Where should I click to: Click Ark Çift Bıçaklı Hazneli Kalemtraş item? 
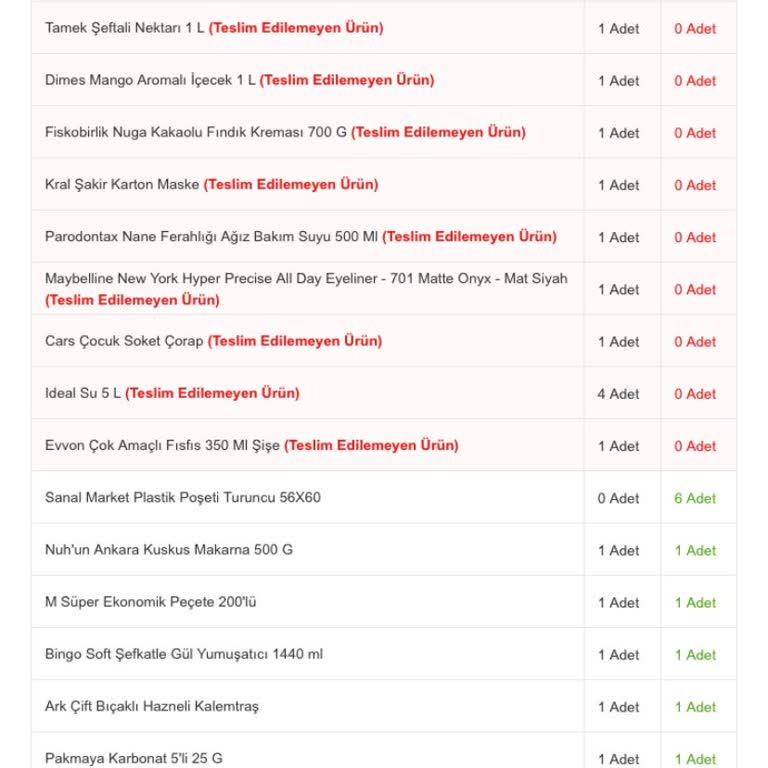[152, 706]
